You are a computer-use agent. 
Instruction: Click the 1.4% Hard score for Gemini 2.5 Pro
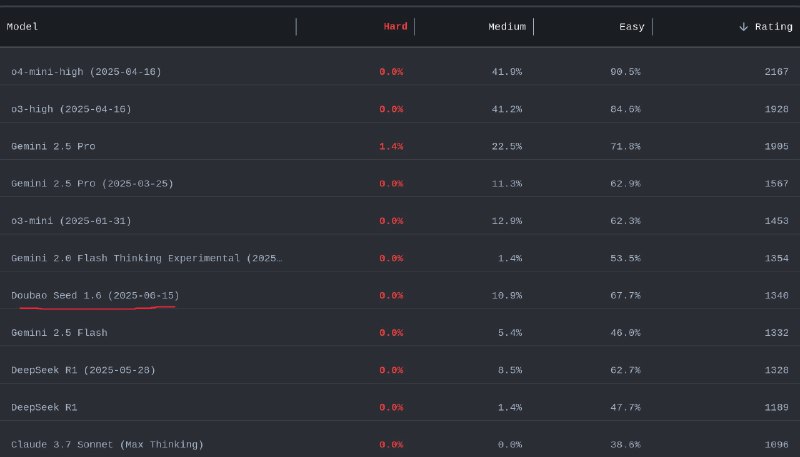pos(391,146)
